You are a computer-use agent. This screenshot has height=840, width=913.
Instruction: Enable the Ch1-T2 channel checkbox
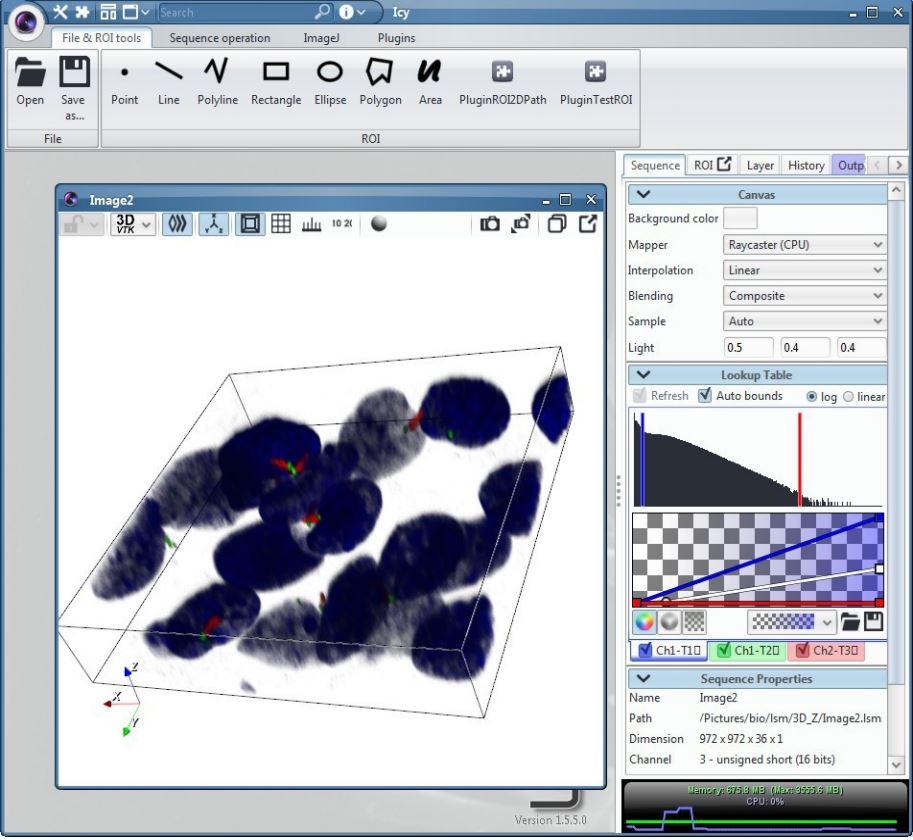pyautogui.click(x=725, y=651)
